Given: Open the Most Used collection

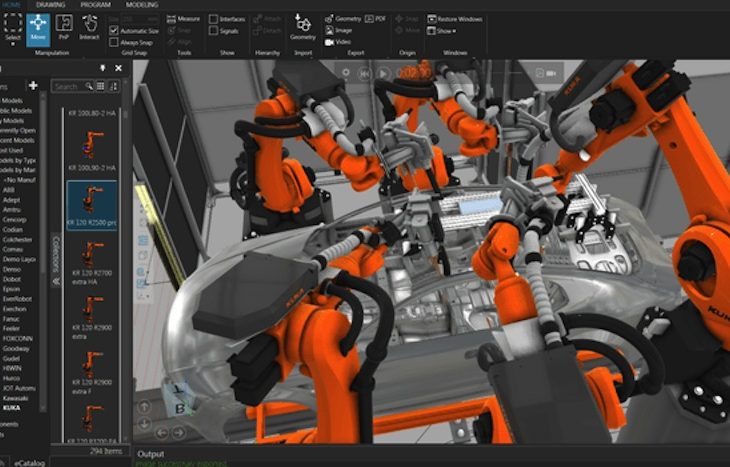Looking at the screenshot, I should coord(11,150).
